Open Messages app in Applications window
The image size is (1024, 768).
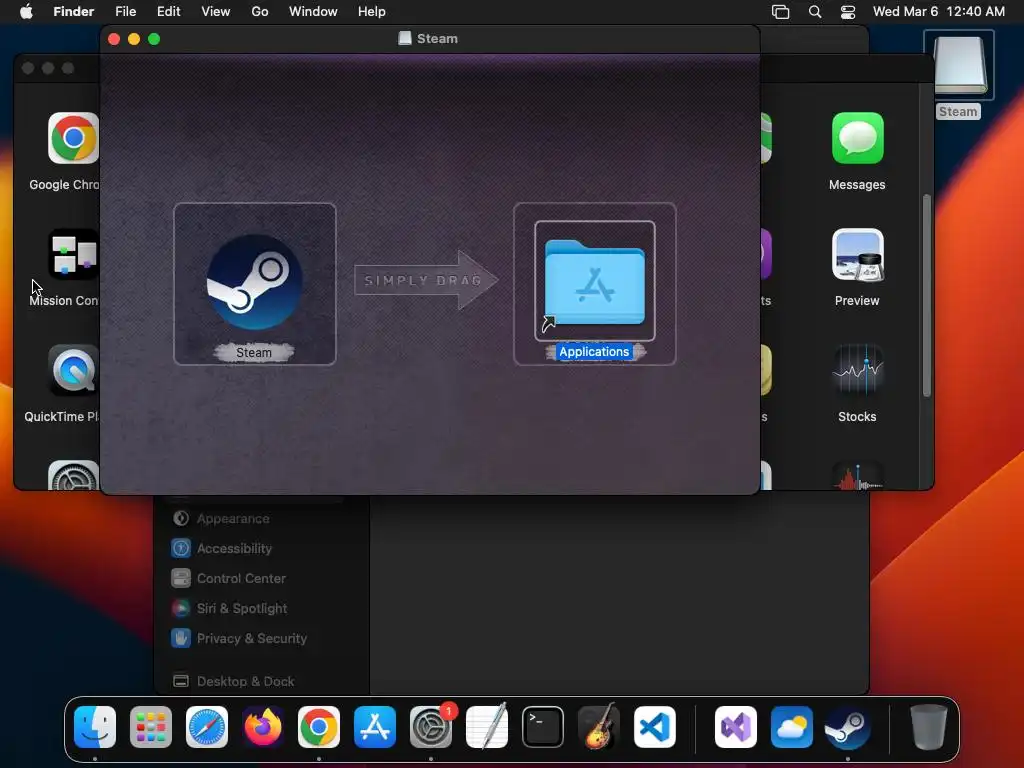click(x=857, y=138)
